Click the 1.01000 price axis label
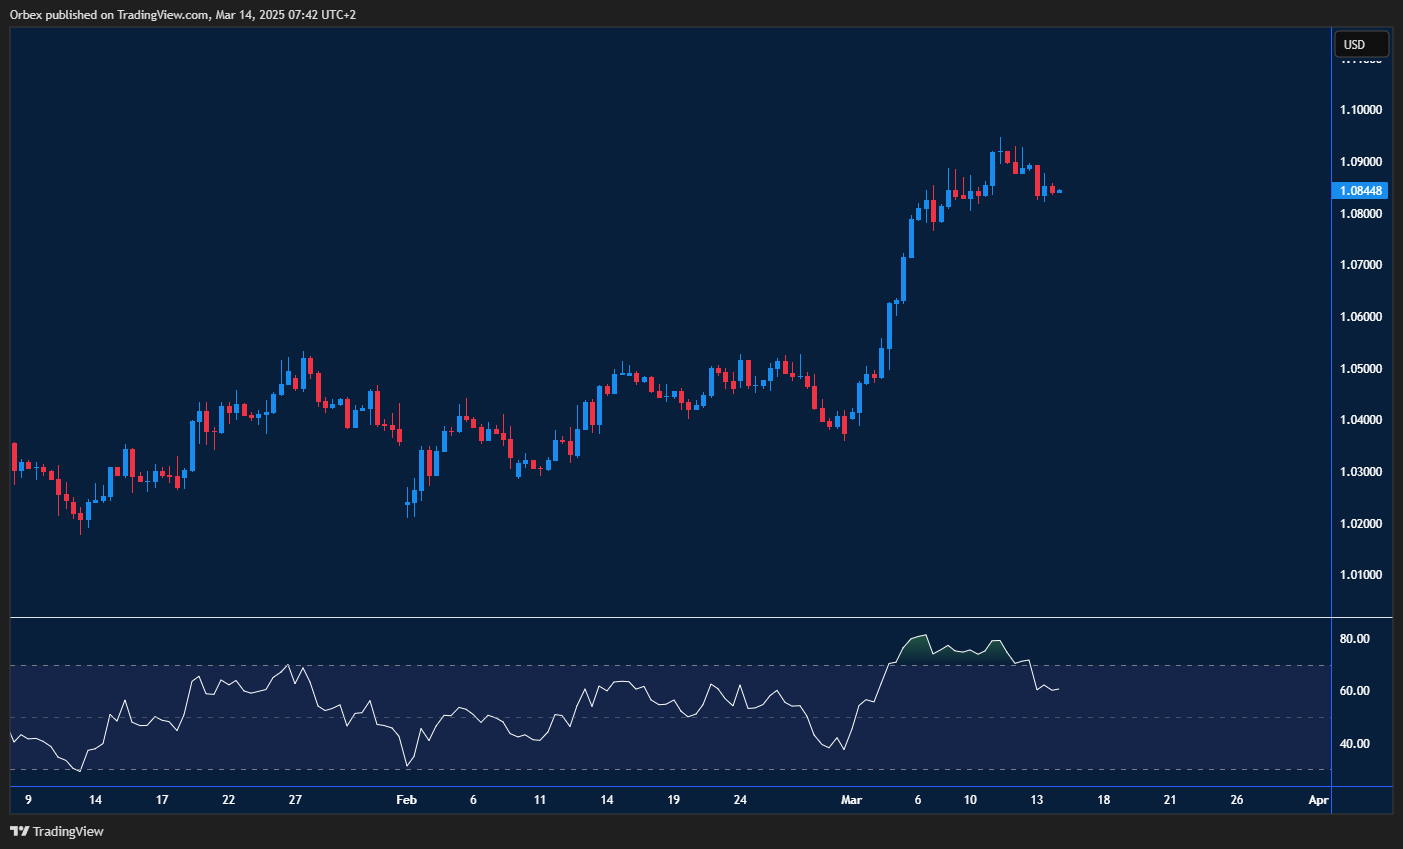The width and height of the screenshot is (1403, 849). click(x=1359, y=575)
